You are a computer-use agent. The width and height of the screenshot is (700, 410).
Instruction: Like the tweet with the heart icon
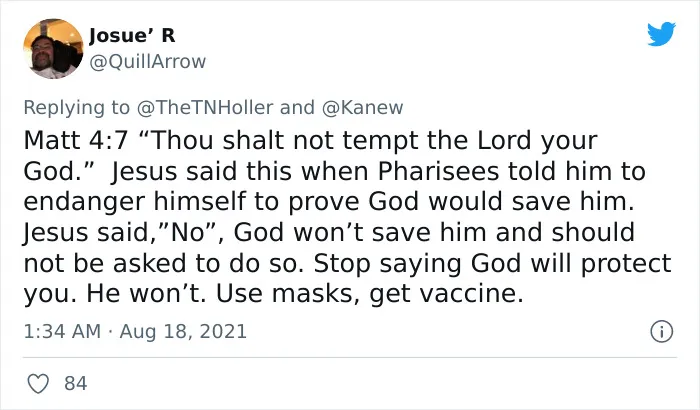[x=38, y=384]
